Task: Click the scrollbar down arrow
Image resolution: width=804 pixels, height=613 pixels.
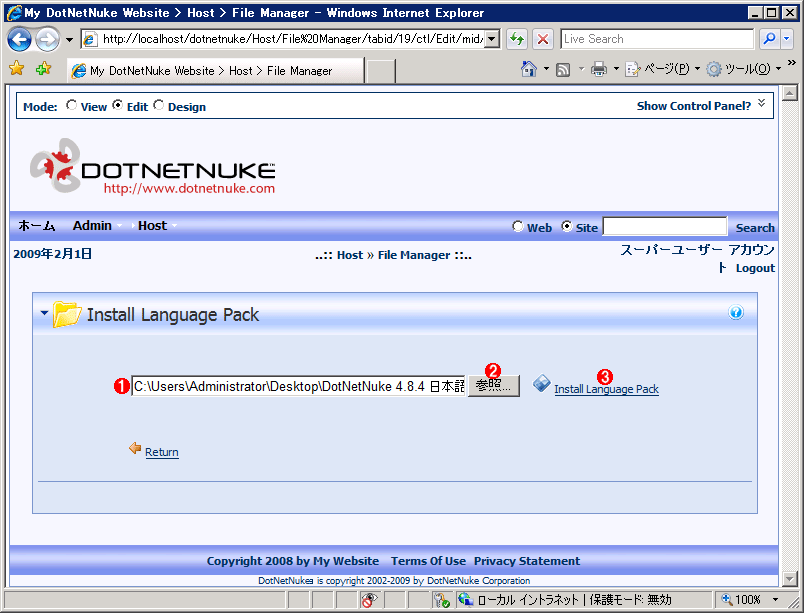Action: click(789, 579)
